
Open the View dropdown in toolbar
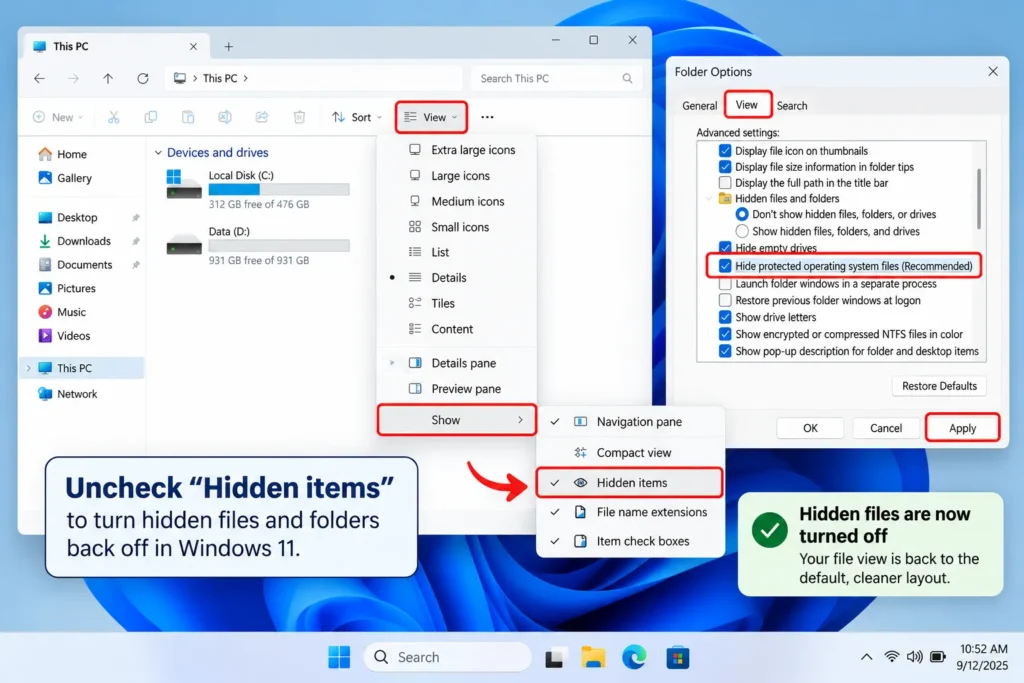pos(431,117)
